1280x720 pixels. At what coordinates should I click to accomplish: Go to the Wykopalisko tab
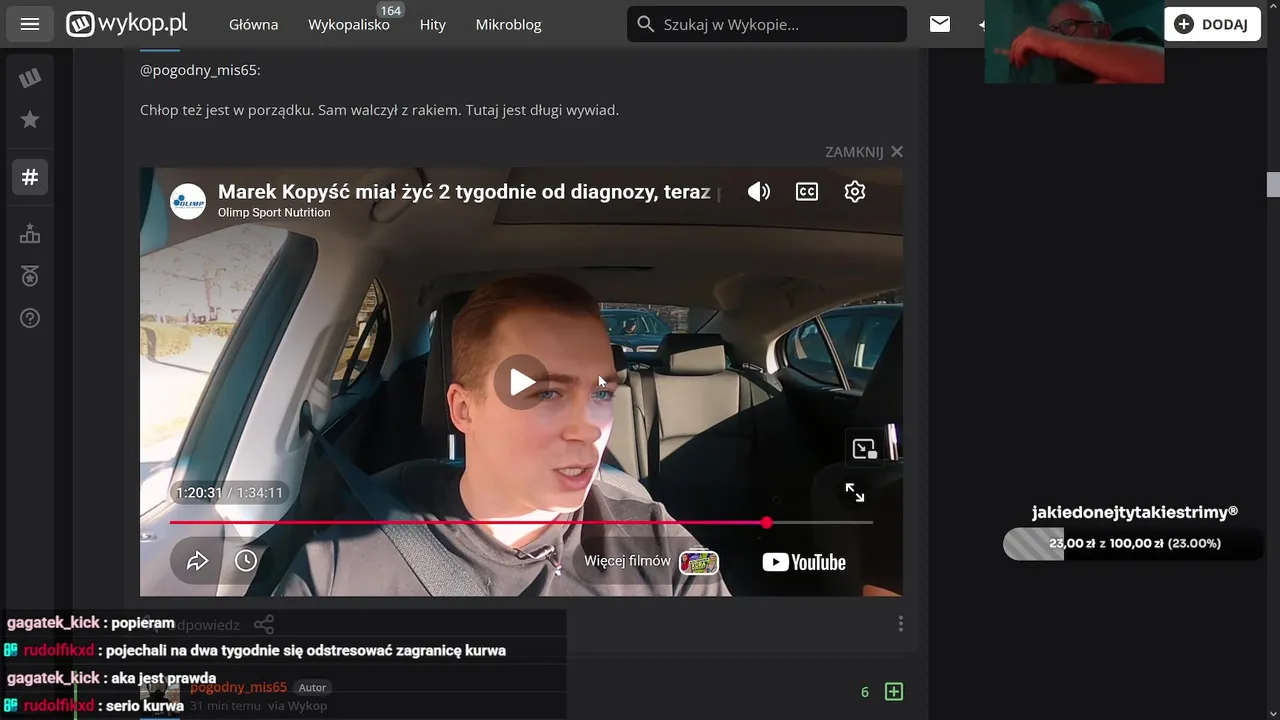click(349, 24)
